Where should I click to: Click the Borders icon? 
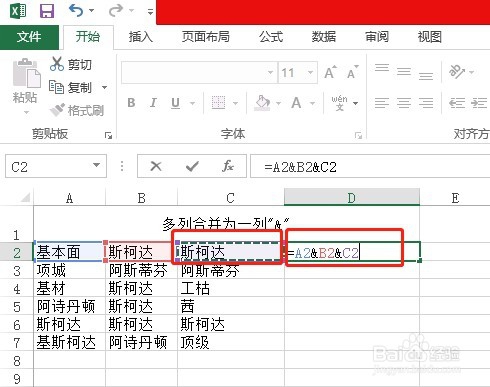point(218,103)
